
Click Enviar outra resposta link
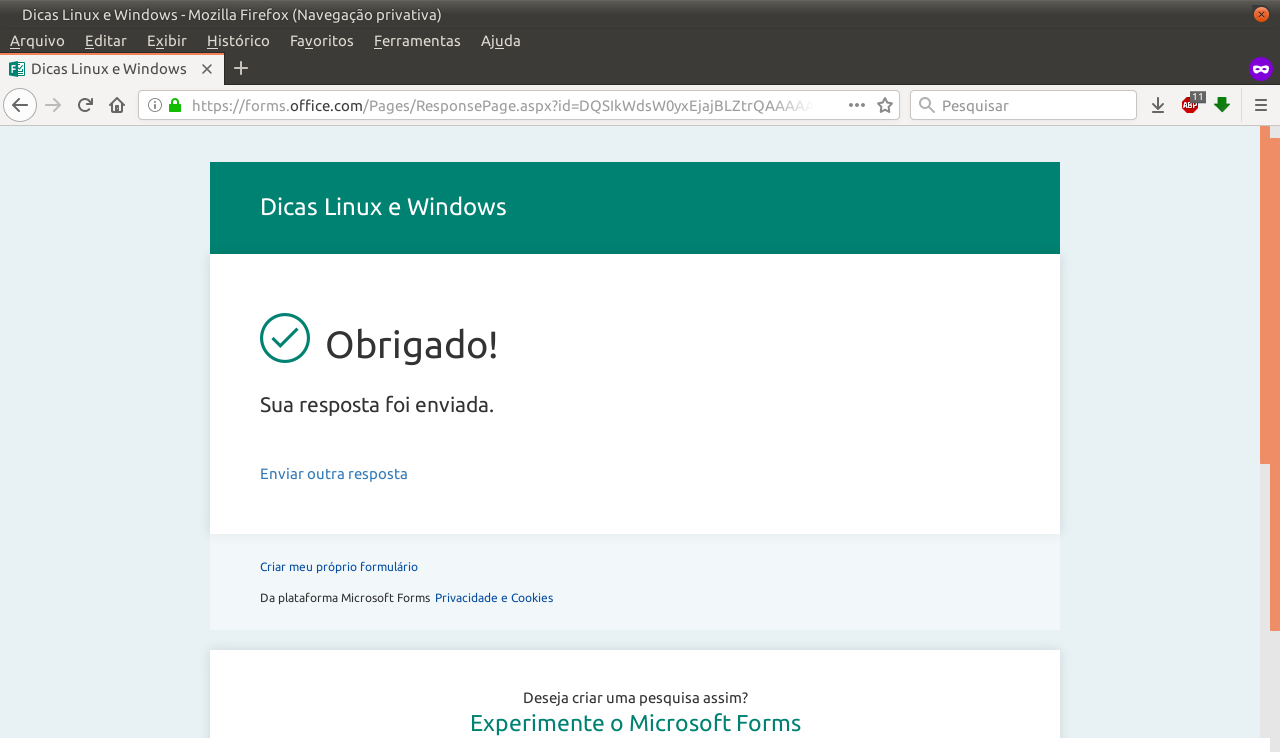coord(333,473)
